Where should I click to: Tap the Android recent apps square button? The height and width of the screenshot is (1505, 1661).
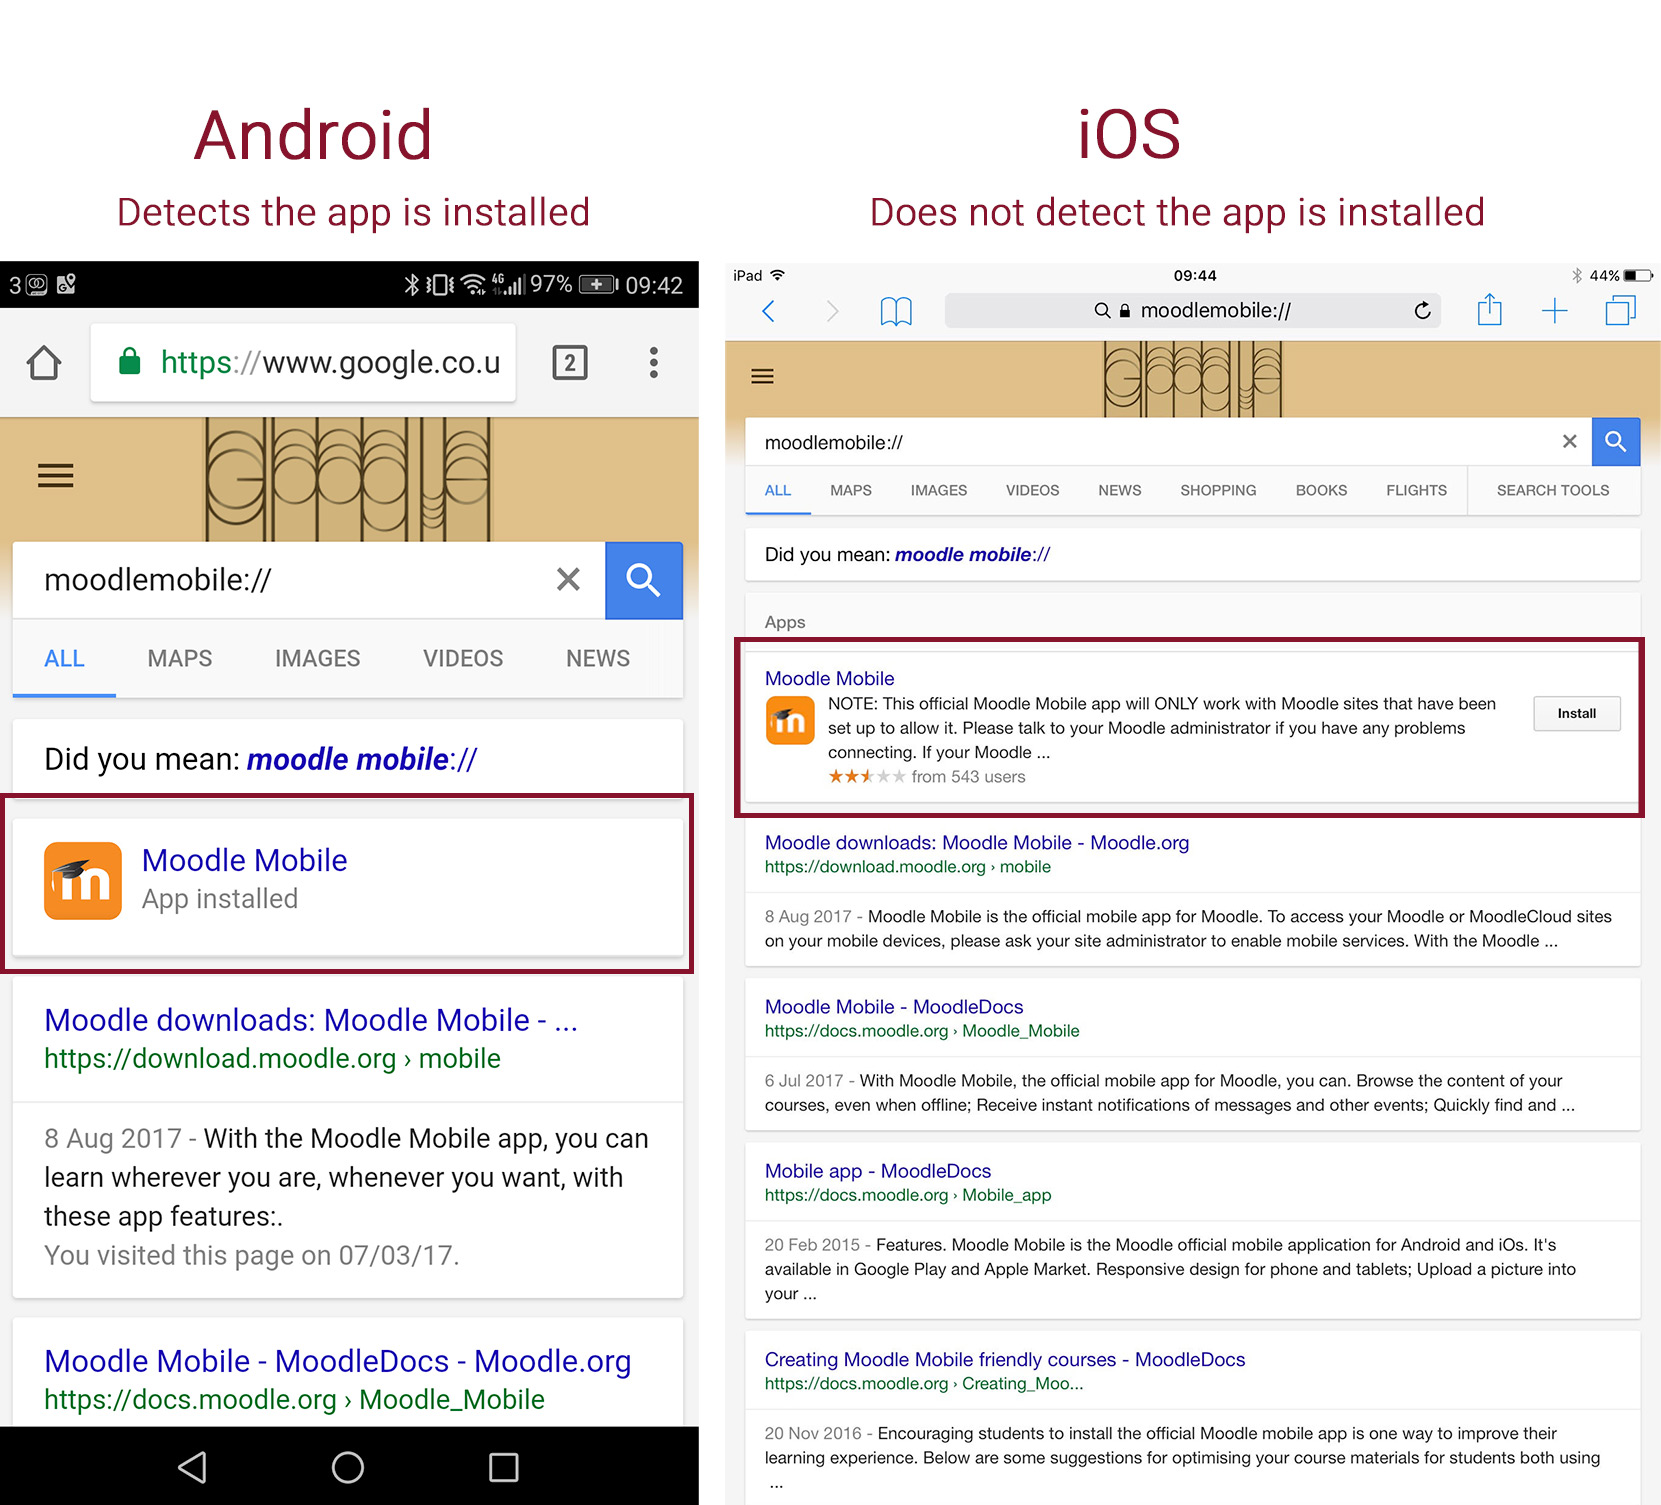pos(503,1467)
